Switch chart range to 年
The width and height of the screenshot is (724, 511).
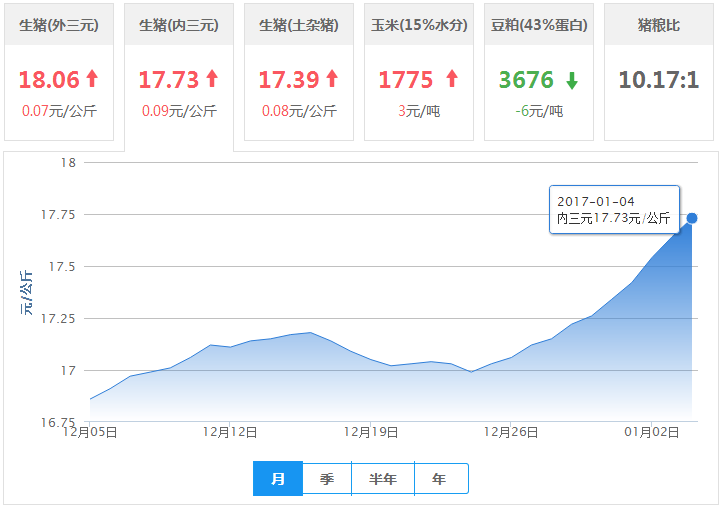[x=441, y=479]
